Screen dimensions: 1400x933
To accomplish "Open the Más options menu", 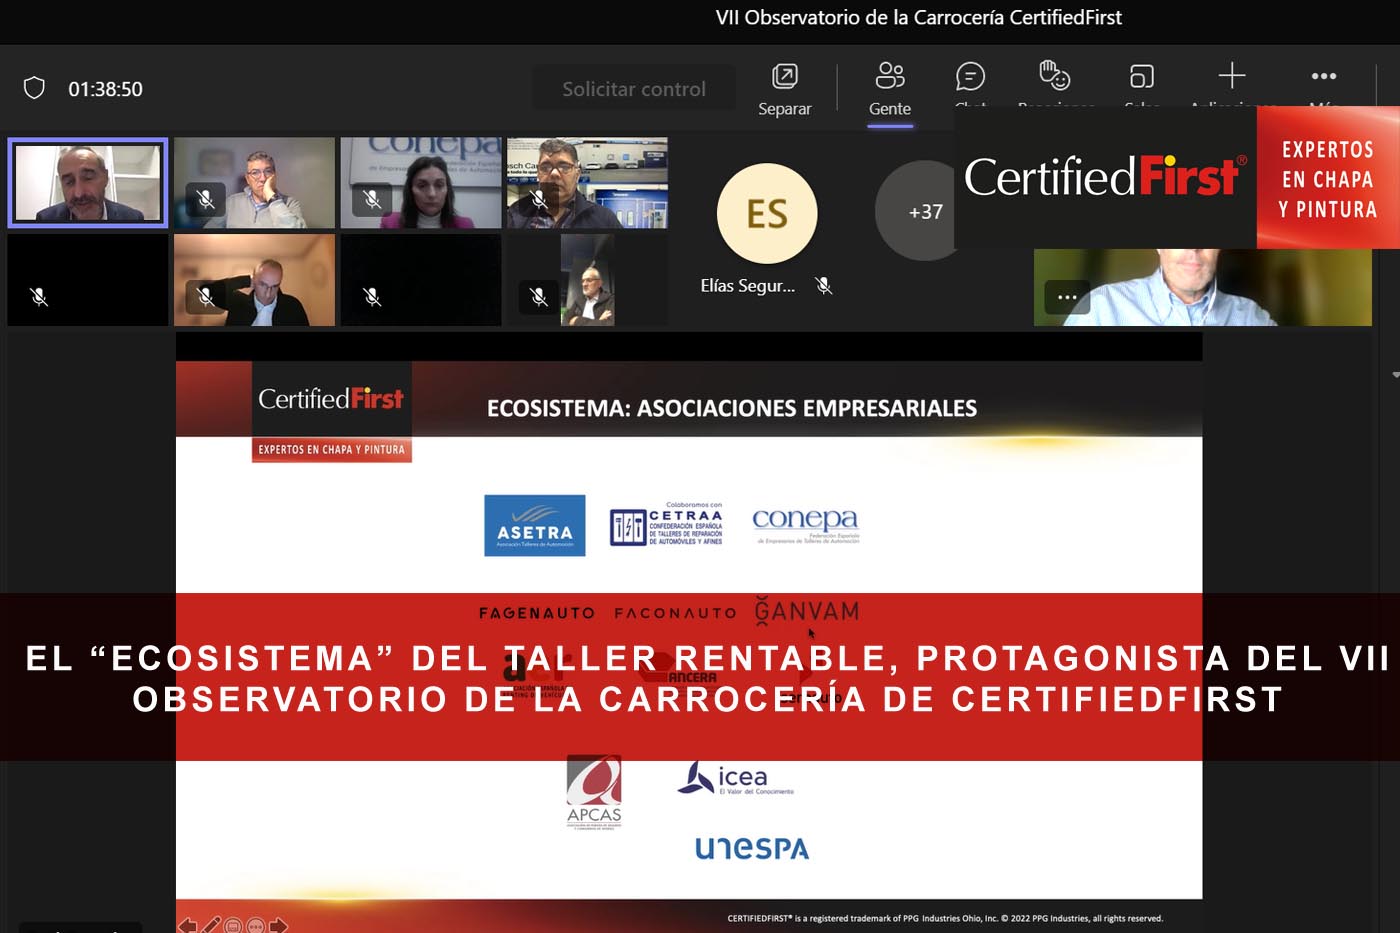I will click(x=1323, y=75).
